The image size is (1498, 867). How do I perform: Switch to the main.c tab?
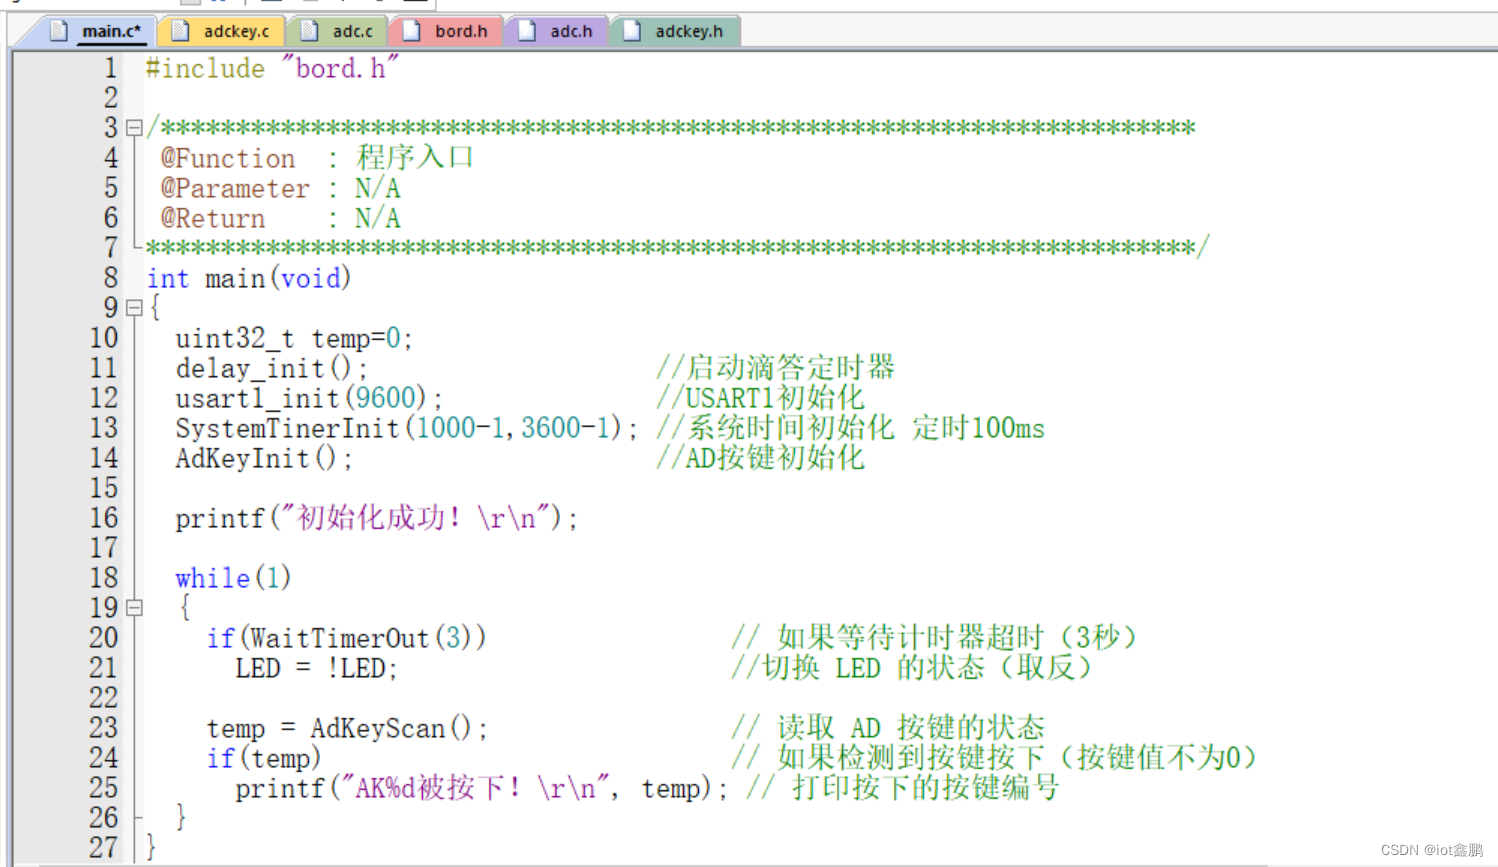pos(98,31)
